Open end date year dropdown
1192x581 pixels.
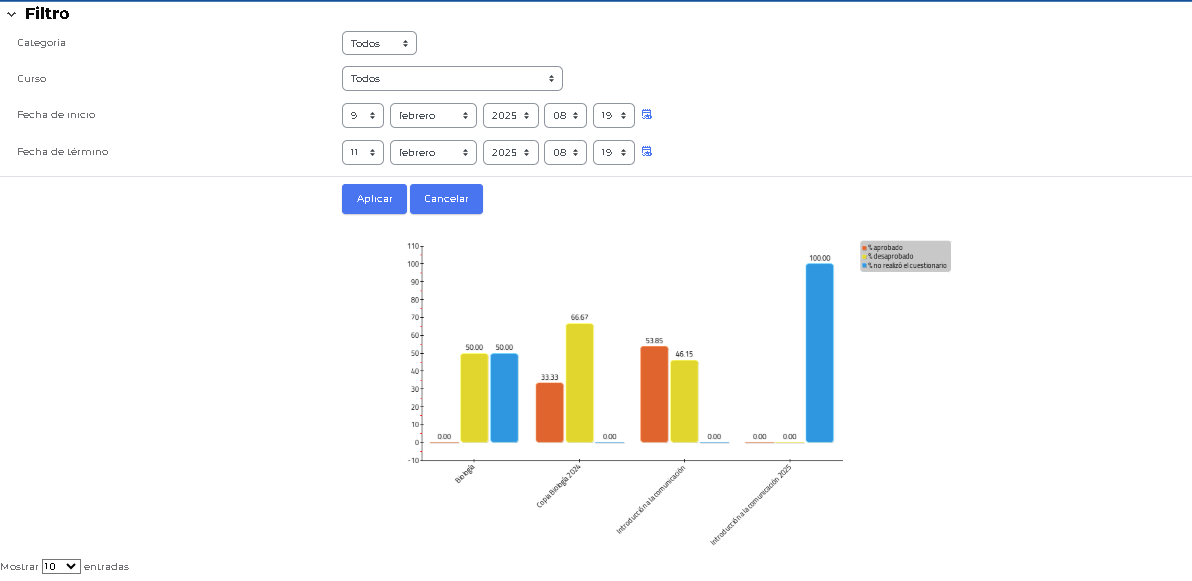[x=510, y=153]
